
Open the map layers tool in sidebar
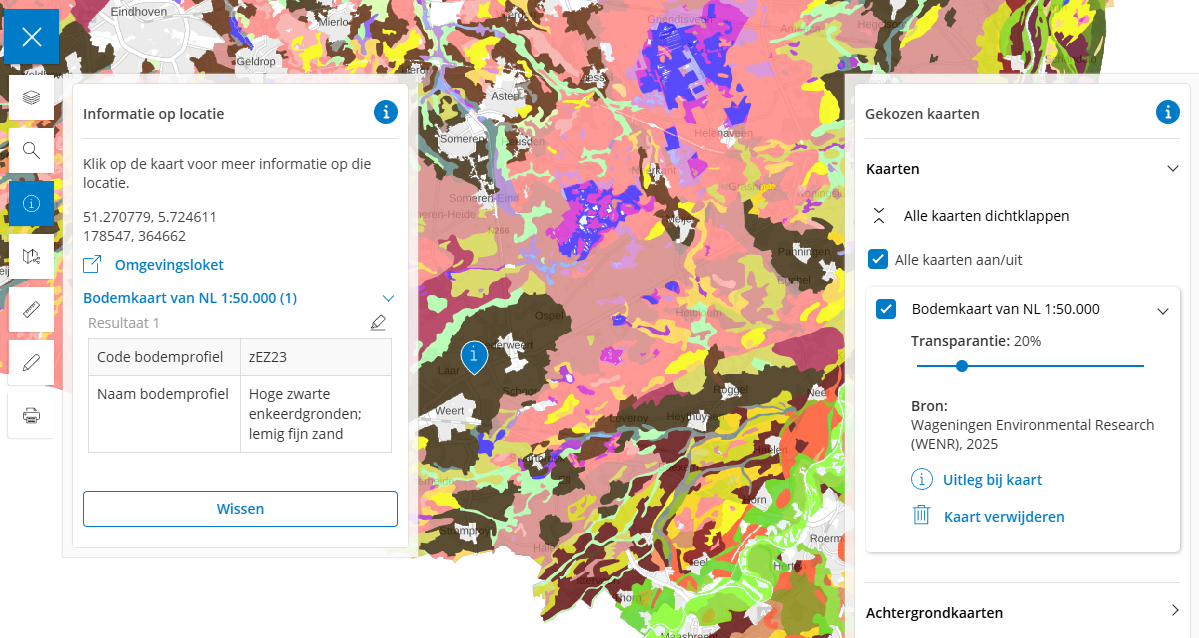pos(31,97)
